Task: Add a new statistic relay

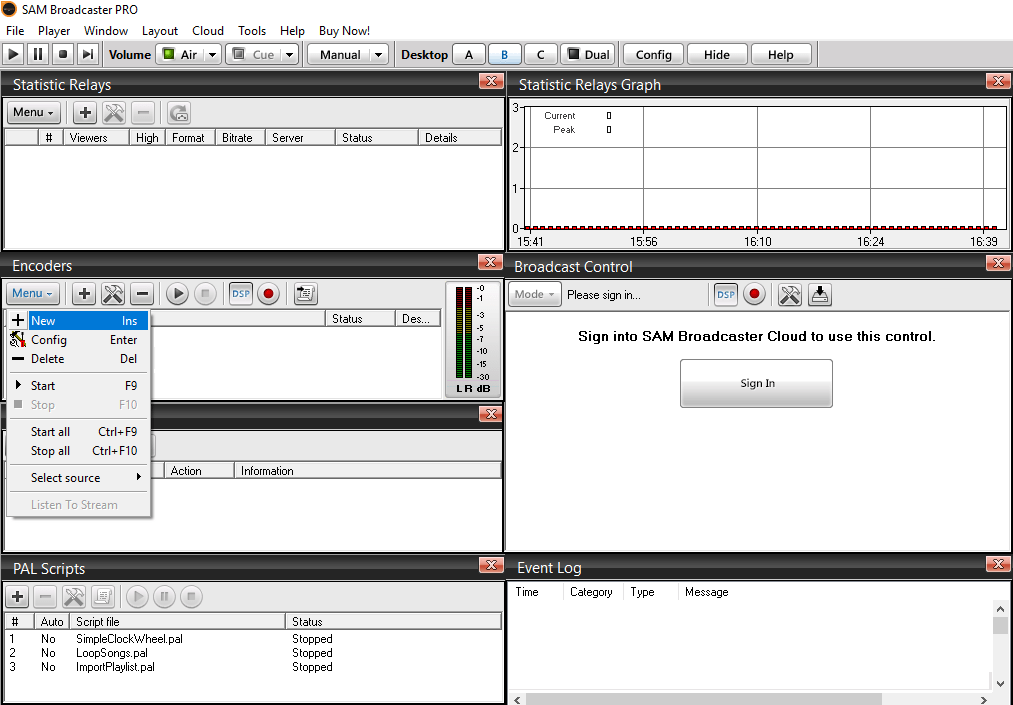Action: [x=85, y=112]
